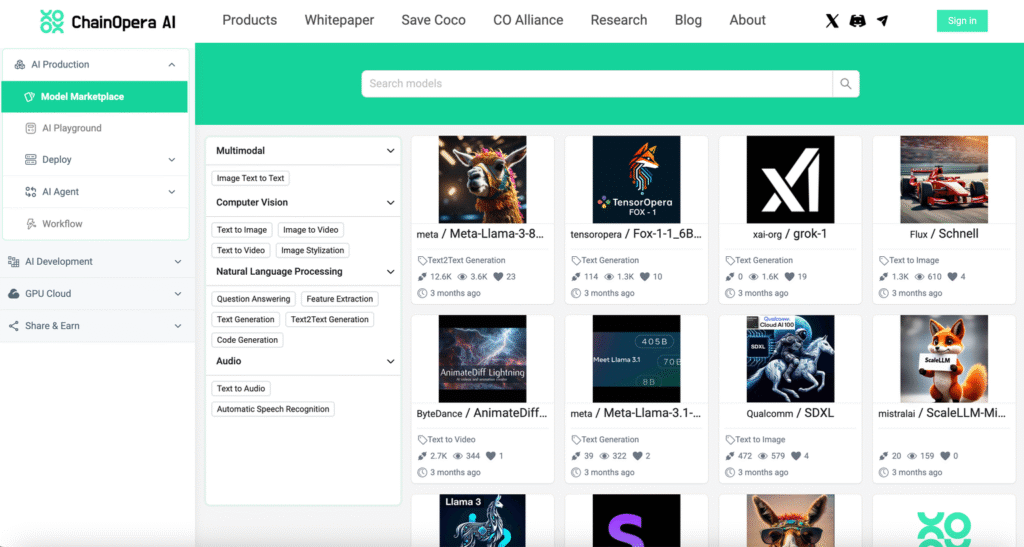Viewport: 1024px width, 547px height.
Task: Toggle the Code Generation filter tag
Action: [x=247, y=340]
